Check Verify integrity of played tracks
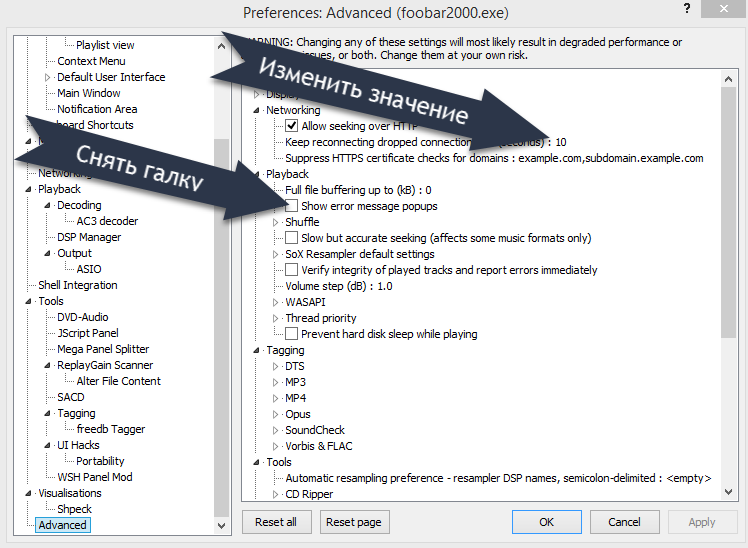 pos(292,270)
